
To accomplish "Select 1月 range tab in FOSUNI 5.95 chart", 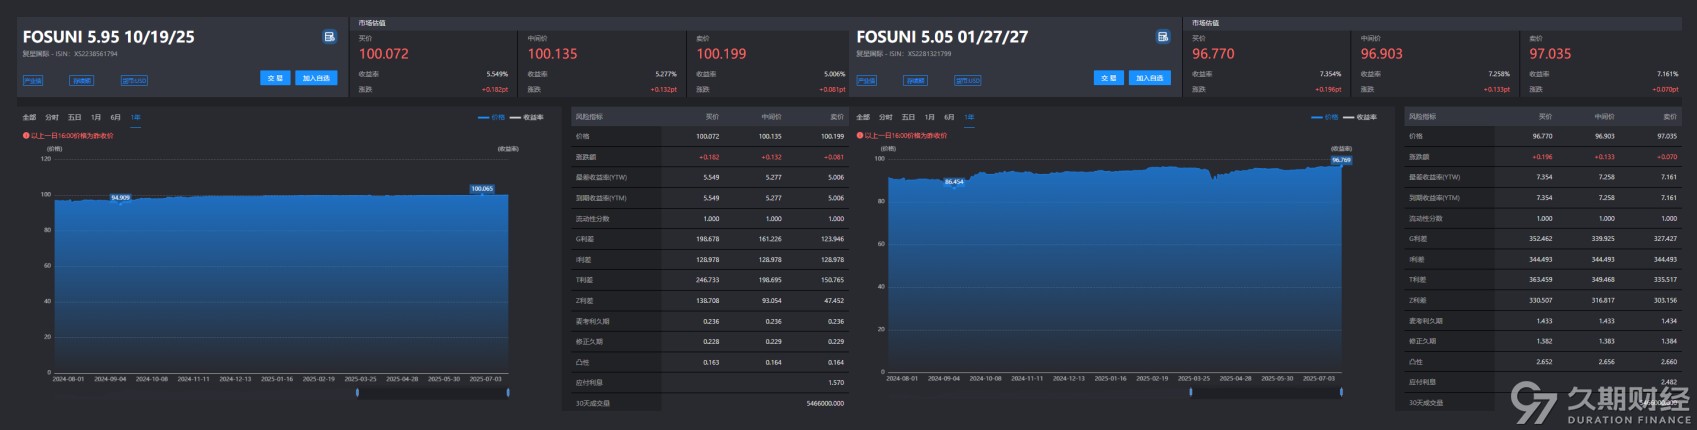I will pyautogui.click(x=96, y=117).
